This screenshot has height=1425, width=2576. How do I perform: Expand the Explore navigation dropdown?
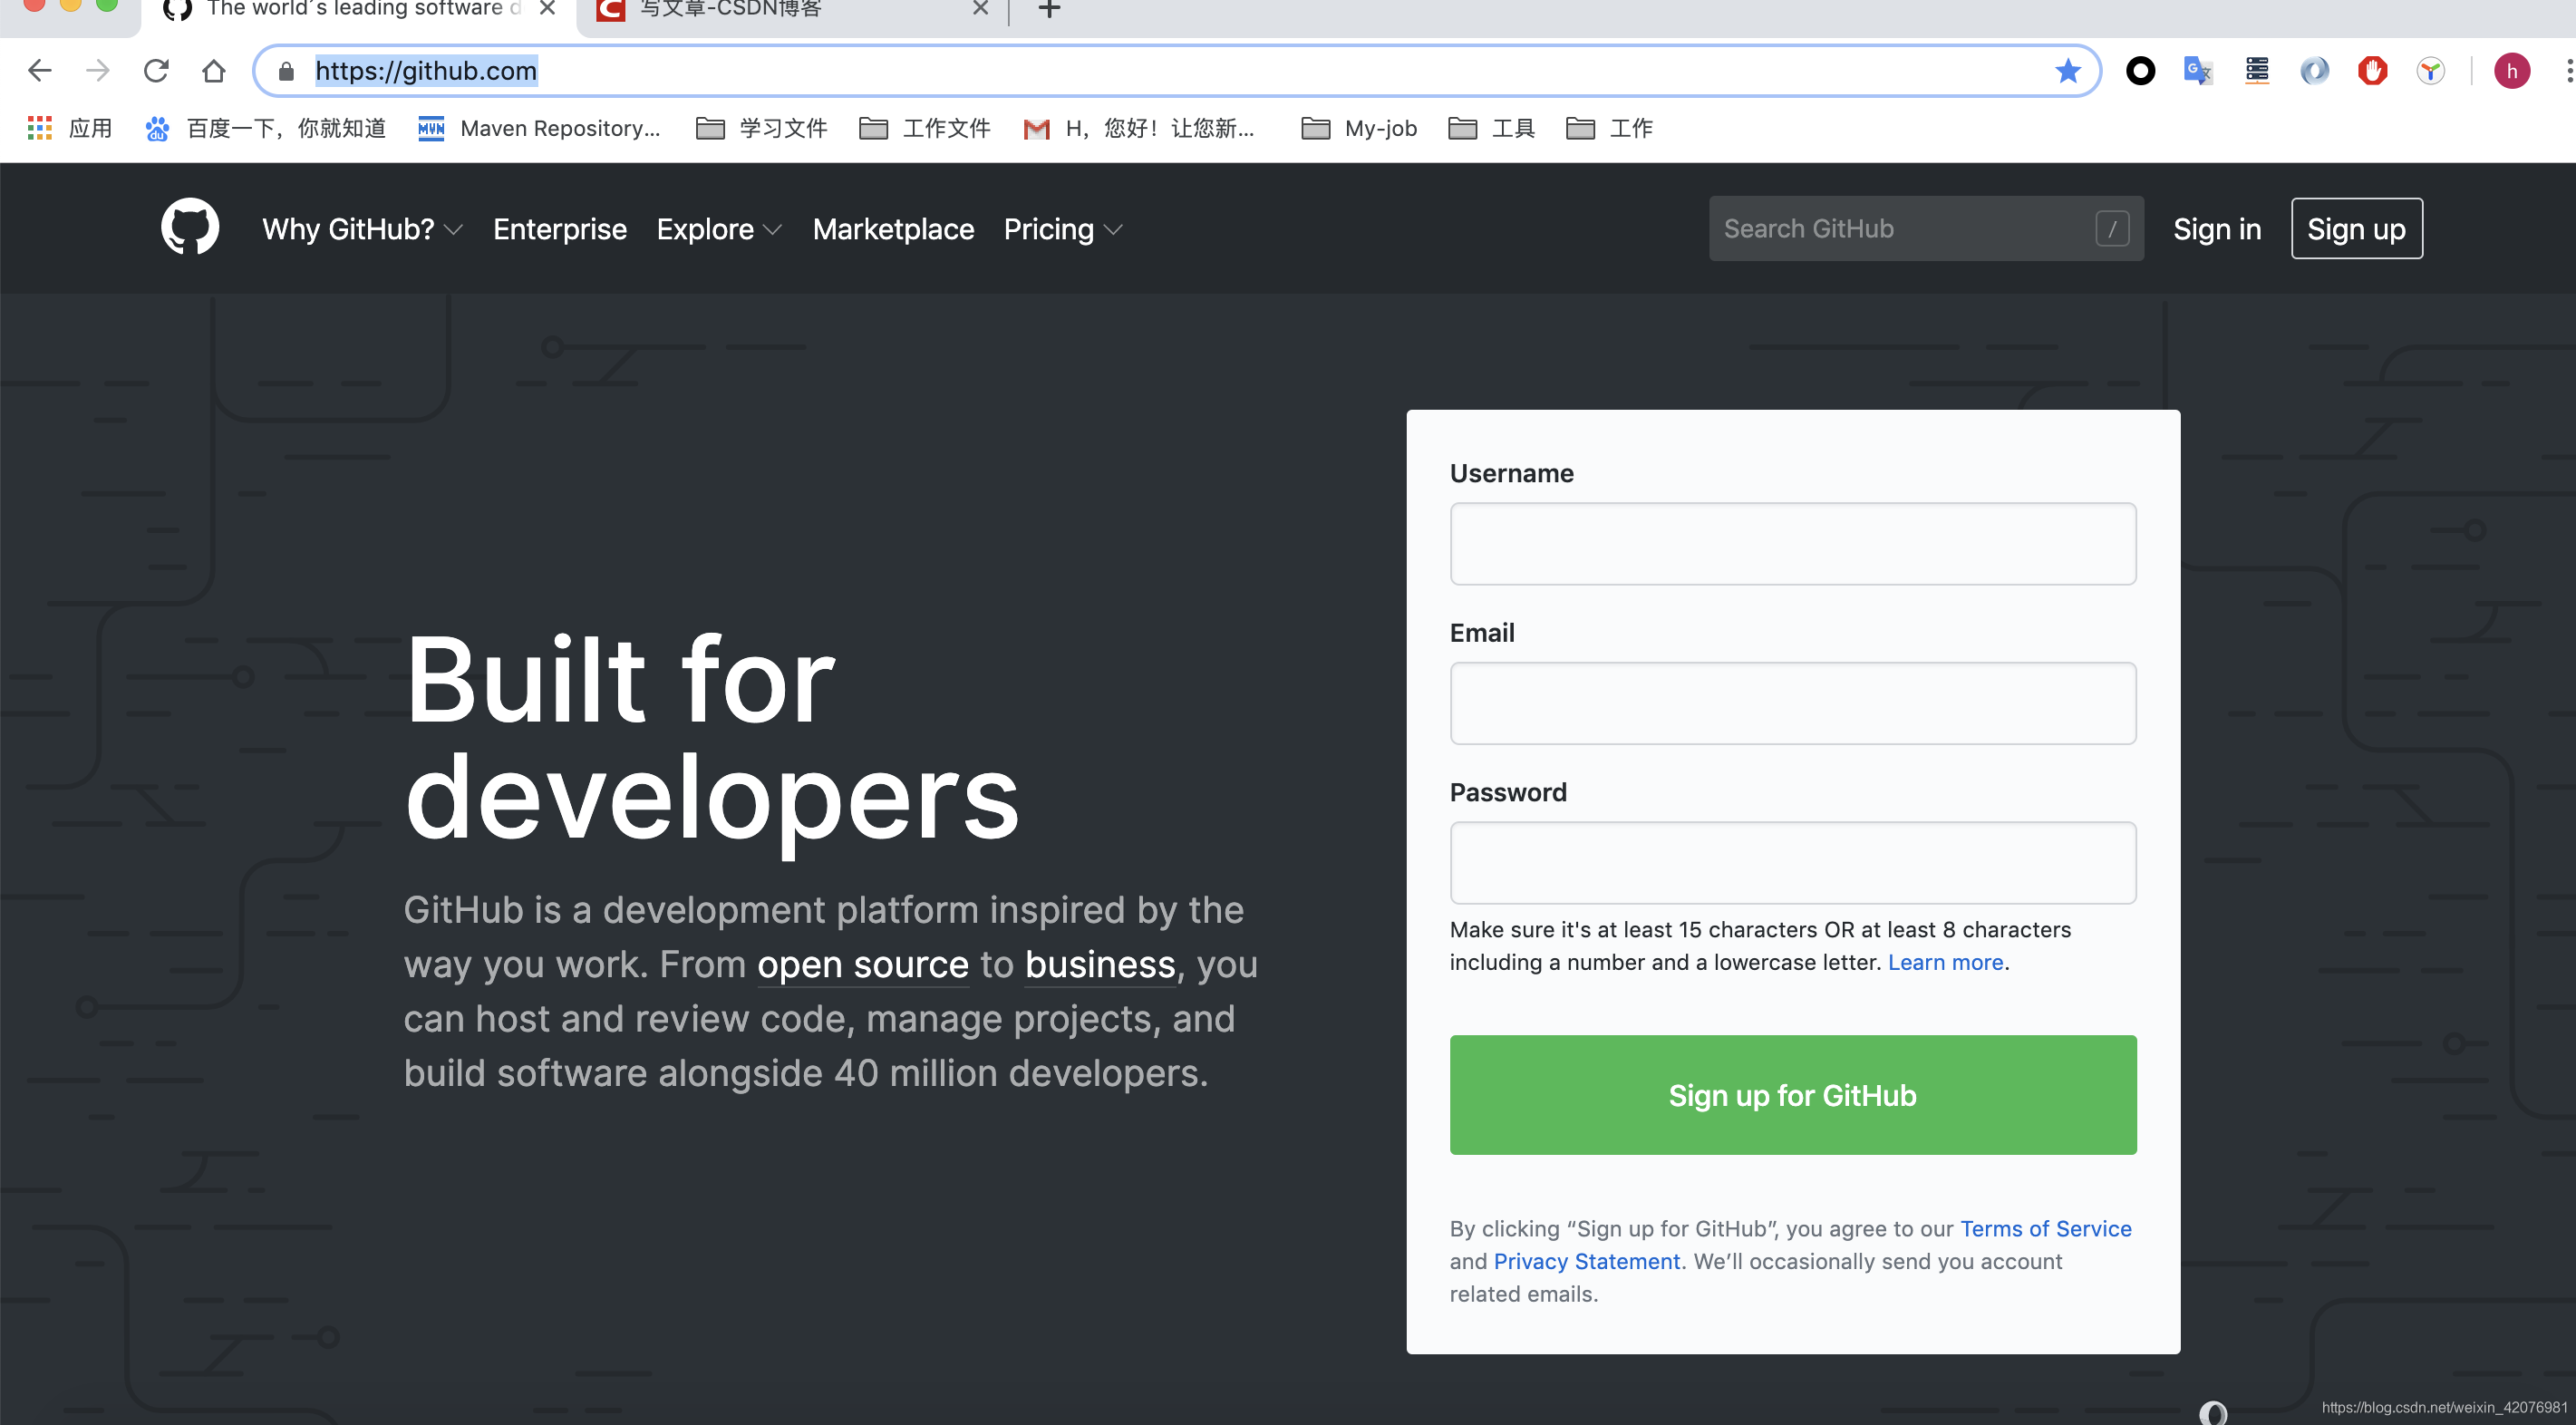coord(720,228)
